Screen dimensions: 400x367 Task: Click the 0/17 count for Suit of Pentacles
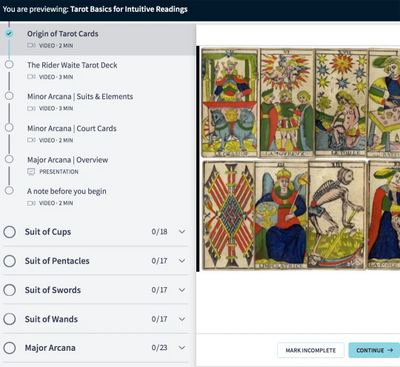pos(159,261)
